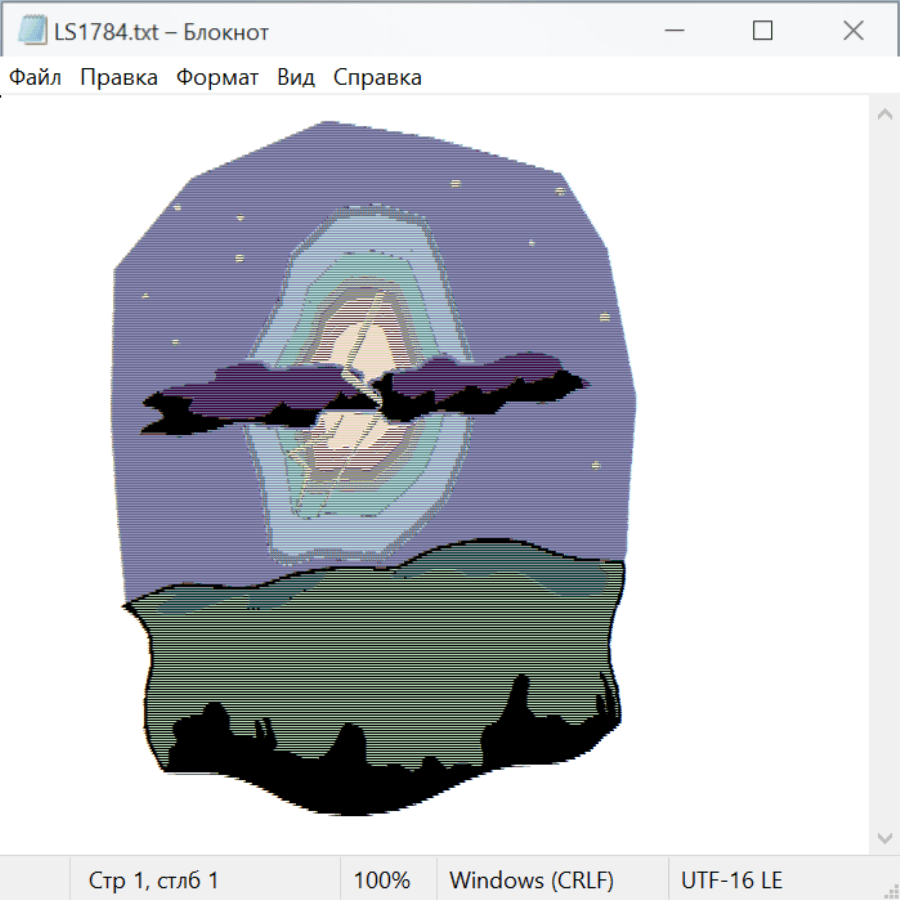Click the scroll down arrow
This screenshot has width=900, height=900.
[884, 837]
